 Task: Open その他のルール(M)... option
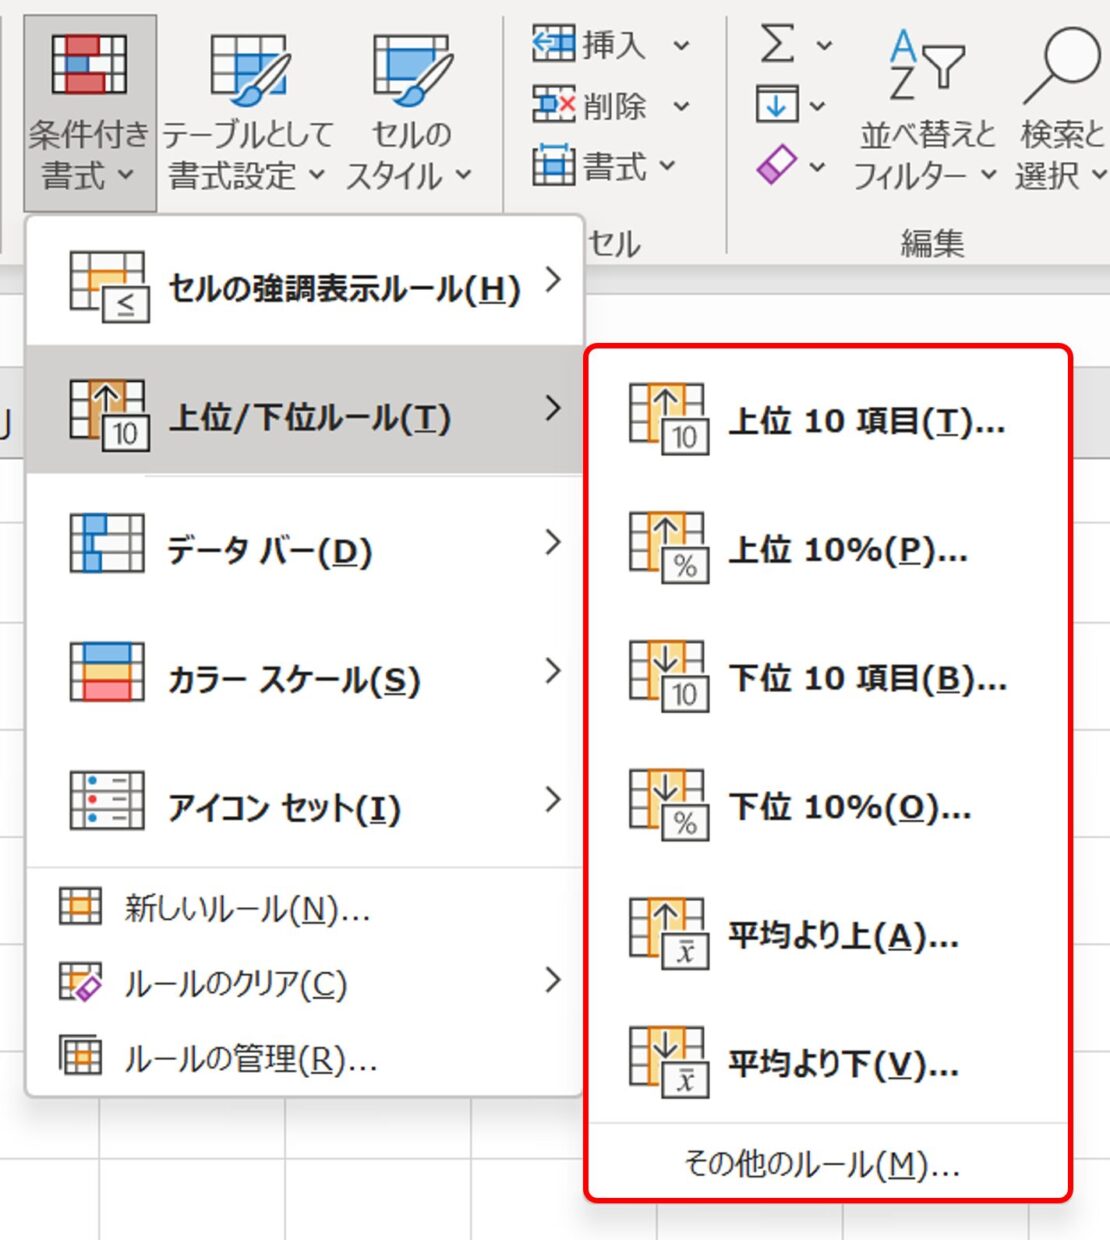point(828,1162)
